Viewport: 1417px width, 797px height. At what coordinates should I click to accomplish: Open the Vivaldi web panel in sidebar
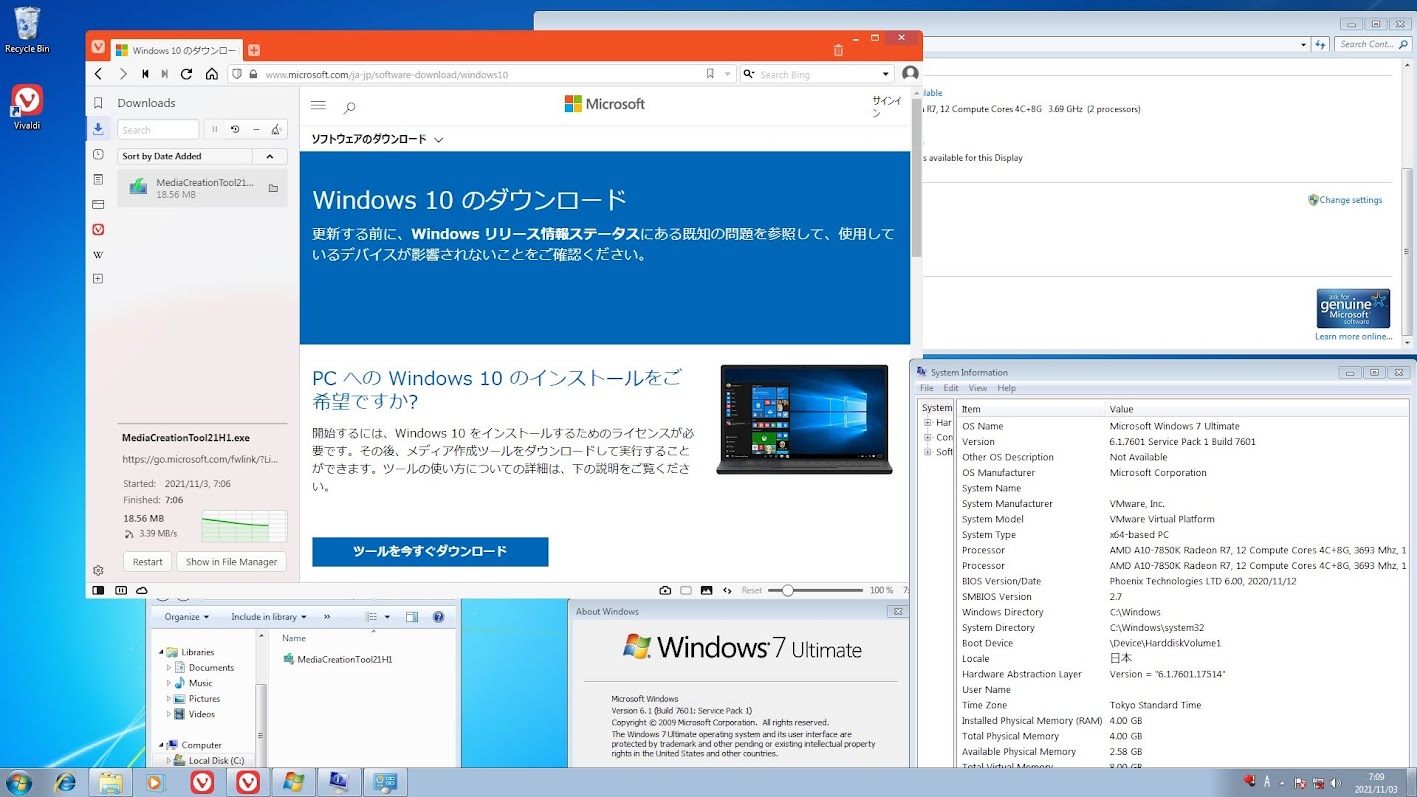click(98, 229)
